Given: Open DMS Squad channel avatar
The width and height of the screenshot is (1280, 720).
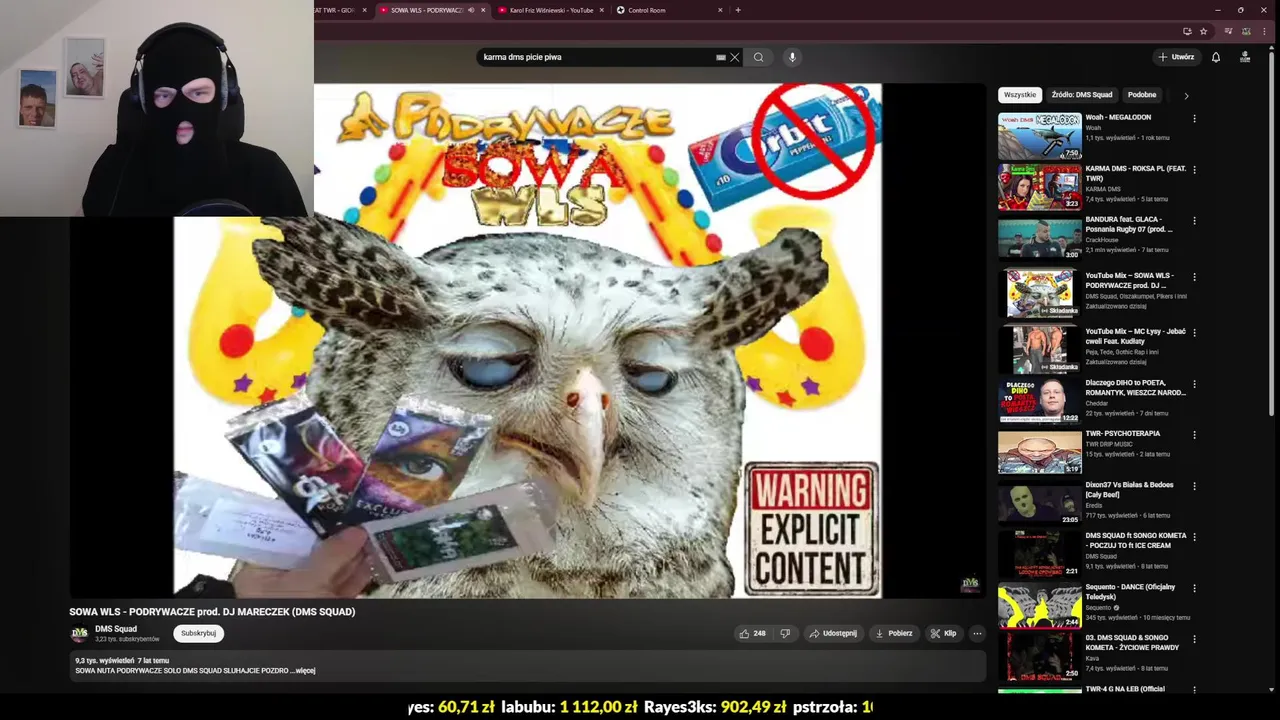Looking at the screenshot, I should pos(79,633).
